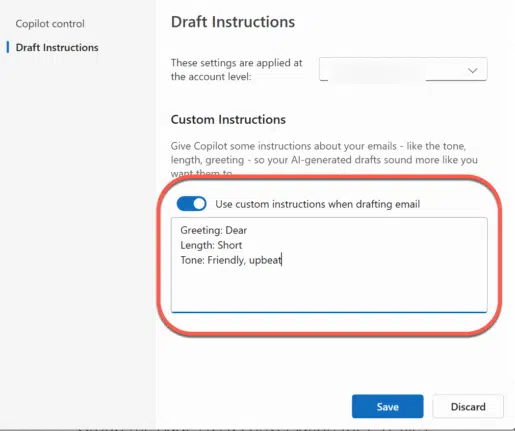Save the draft instruction settings

click(x=388, y=406)
